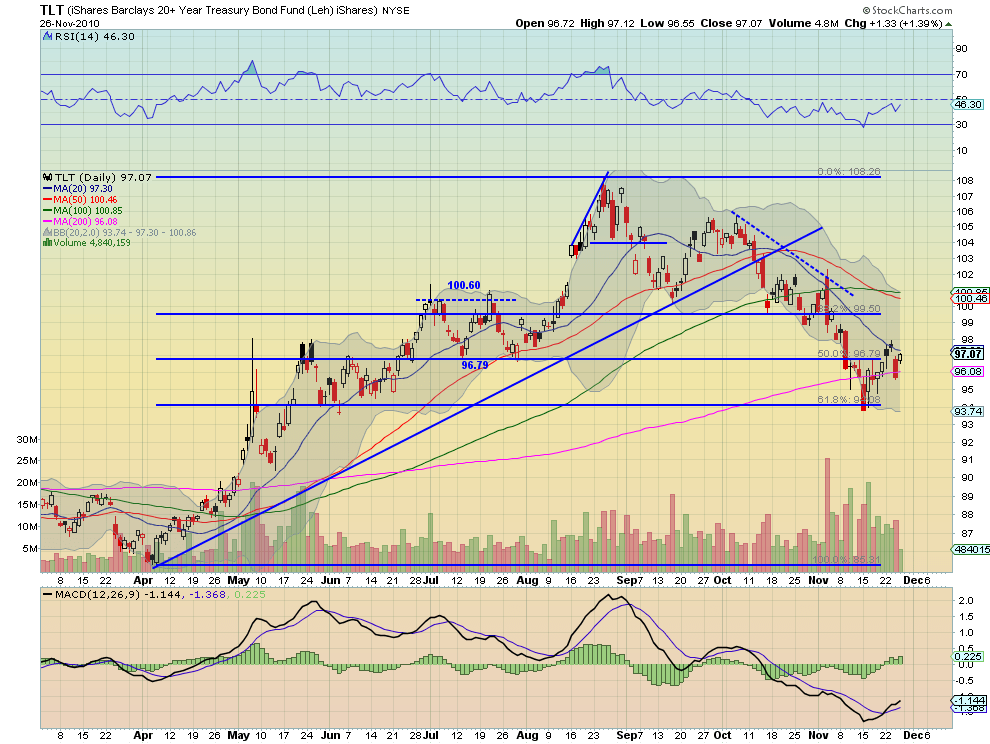Click the 46.30 RSI value tag on right axis
The height and width of the screenshot is (744, 990).
(968, 105)
